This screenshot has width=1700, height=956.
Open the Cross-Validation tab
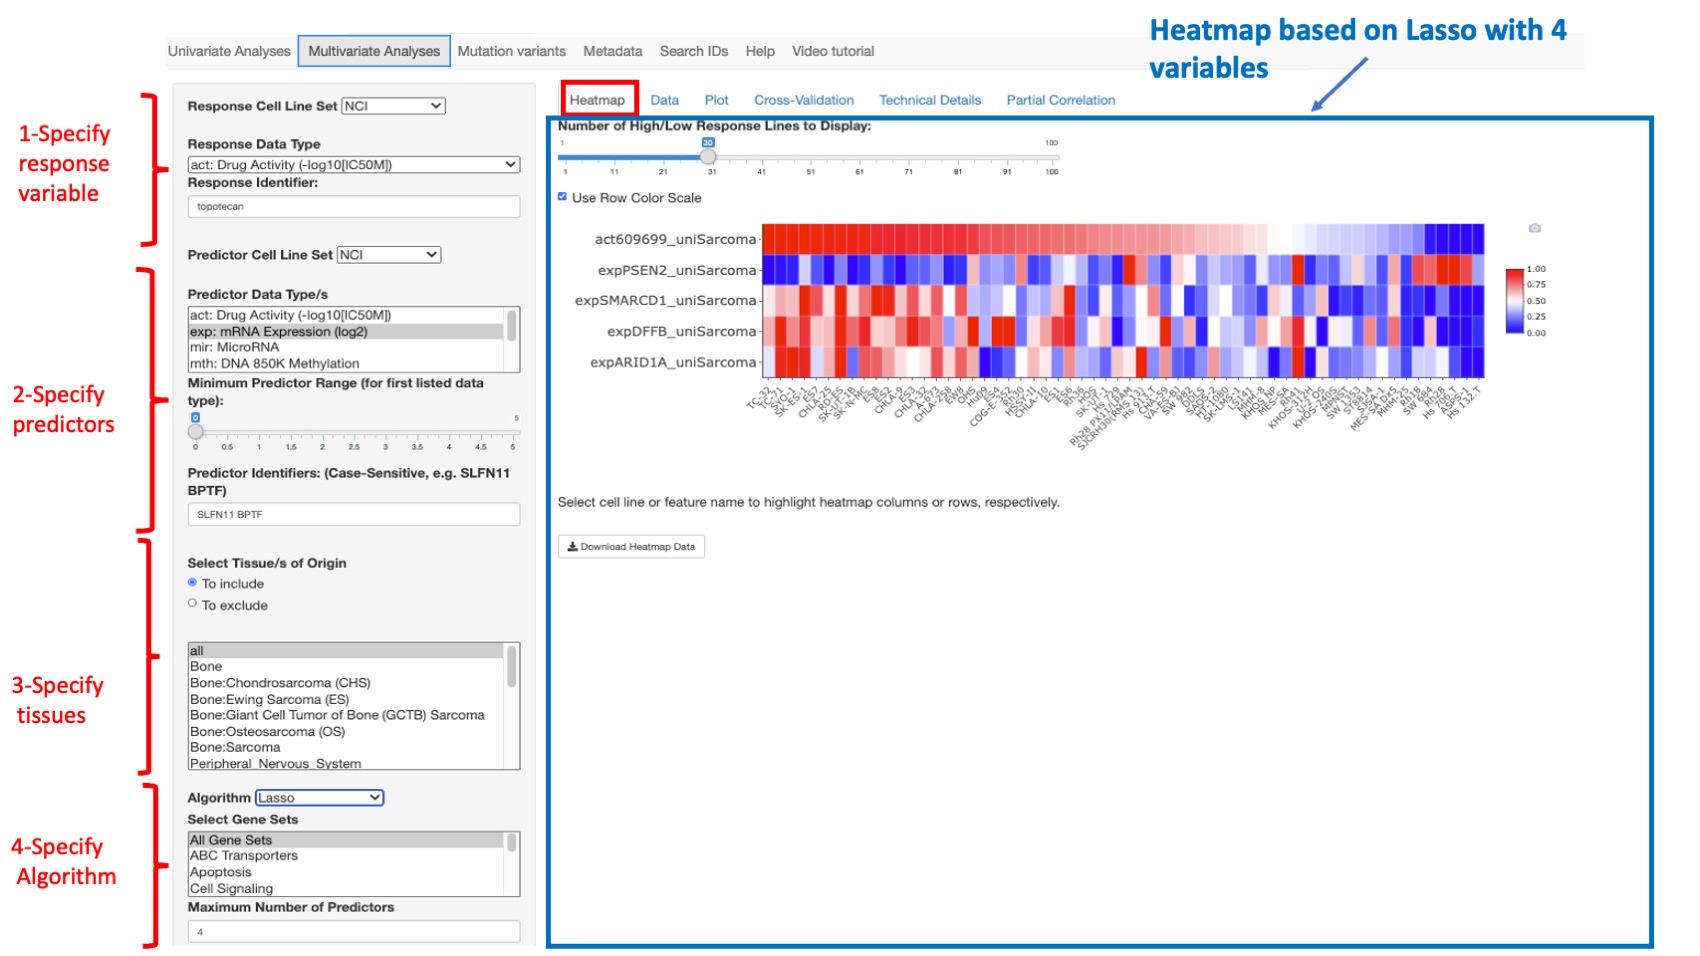click(804, 99)
